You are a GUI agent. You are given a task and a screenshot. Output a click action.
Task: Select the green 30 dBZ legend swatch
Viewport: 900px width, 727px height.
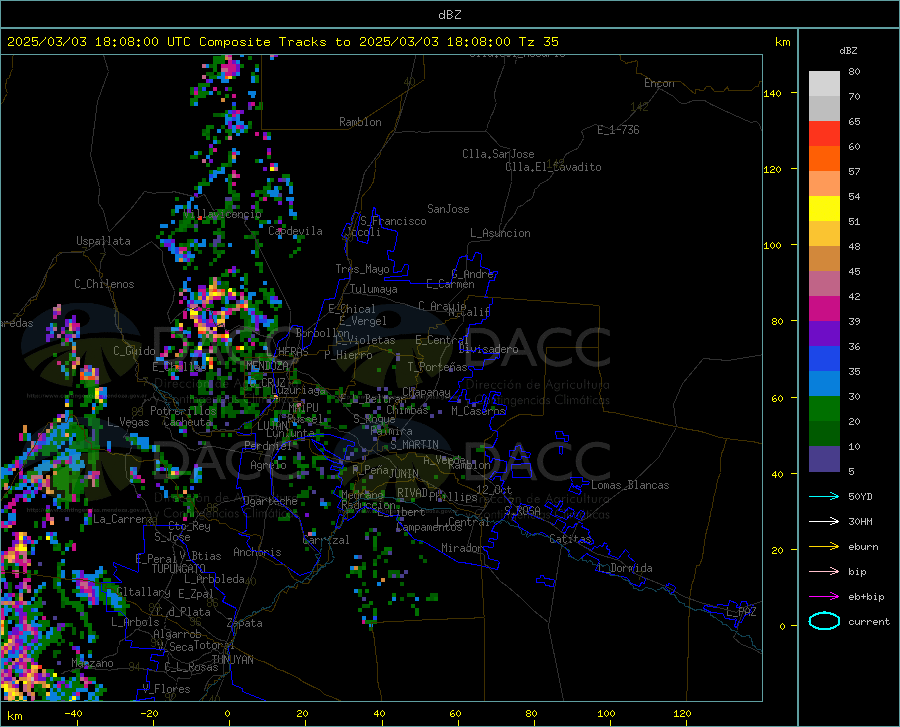pyautogui.click(x=824, y=409)
